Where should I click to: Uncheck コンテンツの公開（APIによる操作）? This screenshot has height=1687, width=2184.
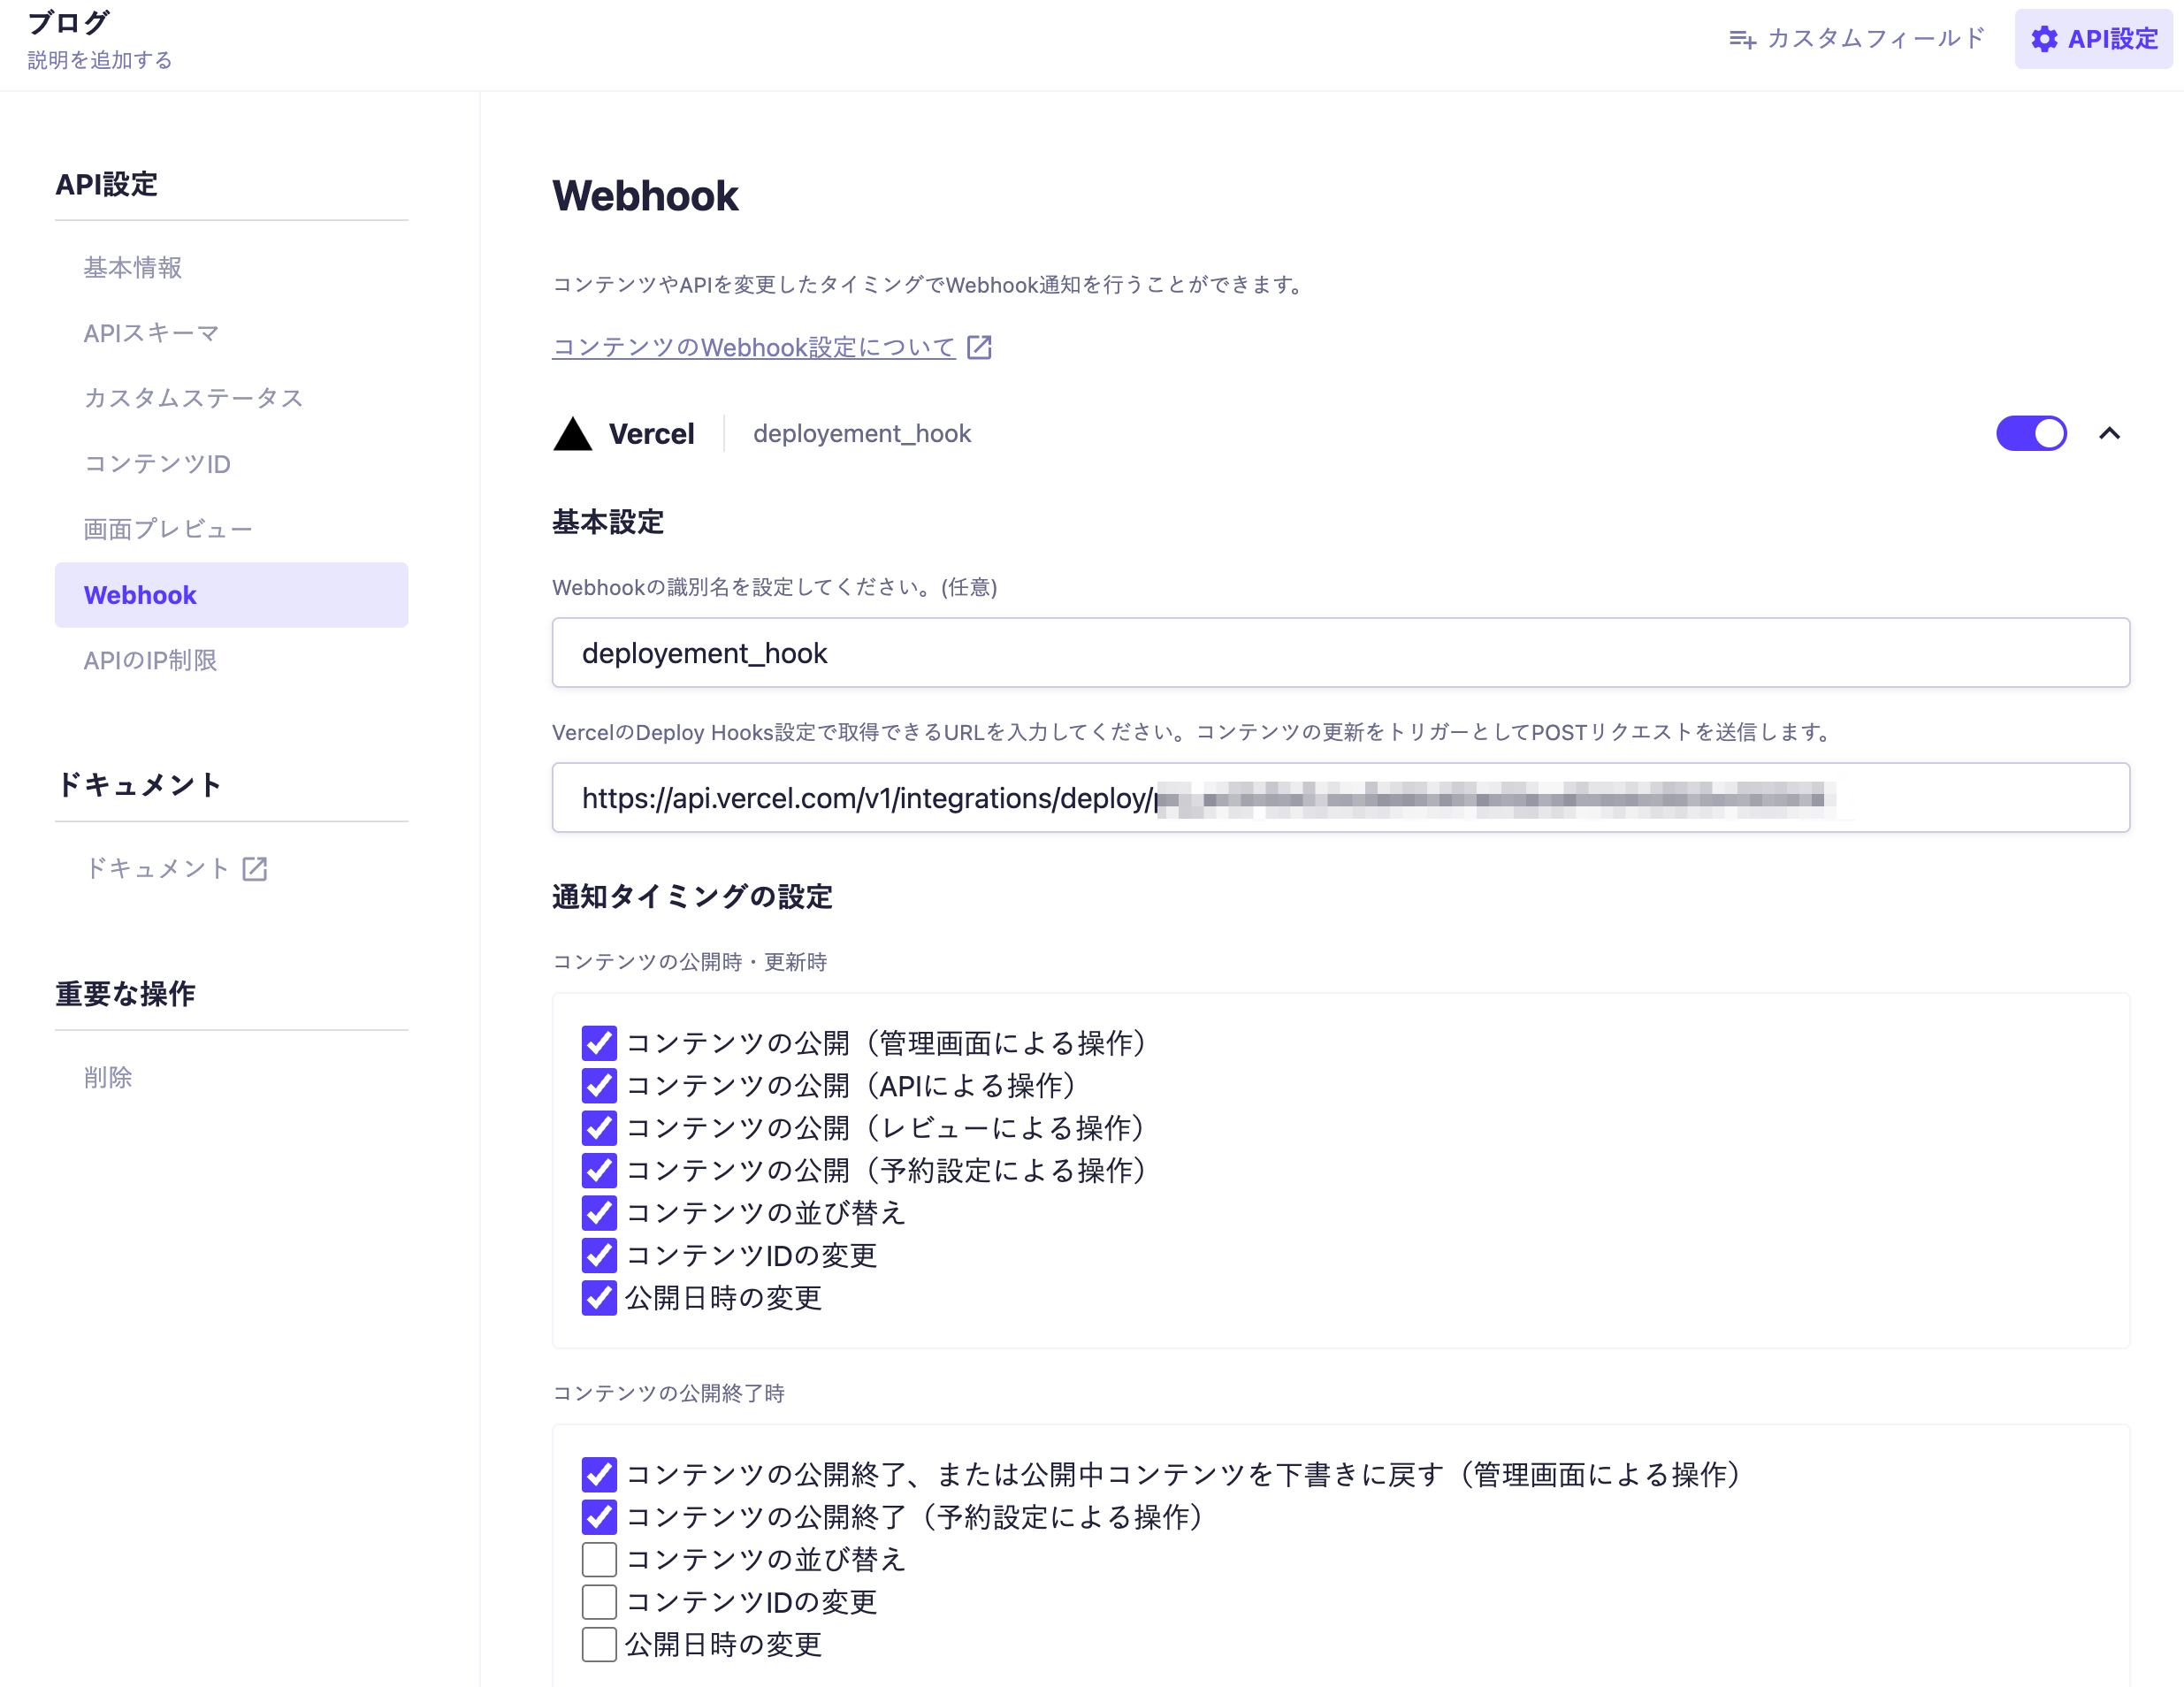pyautogui.click(x=599, y=1085)
